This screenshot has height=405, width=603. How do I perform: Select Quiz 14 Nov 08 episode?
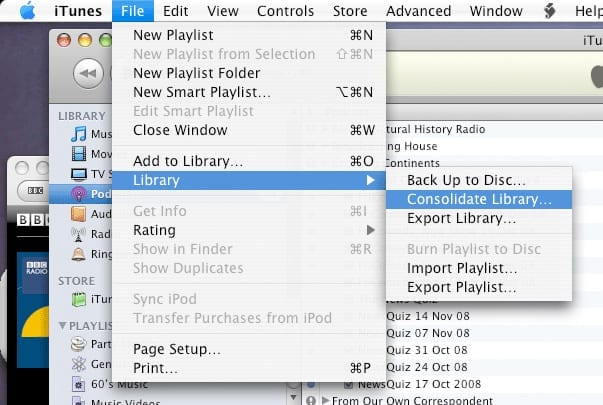tap(428, 316)
